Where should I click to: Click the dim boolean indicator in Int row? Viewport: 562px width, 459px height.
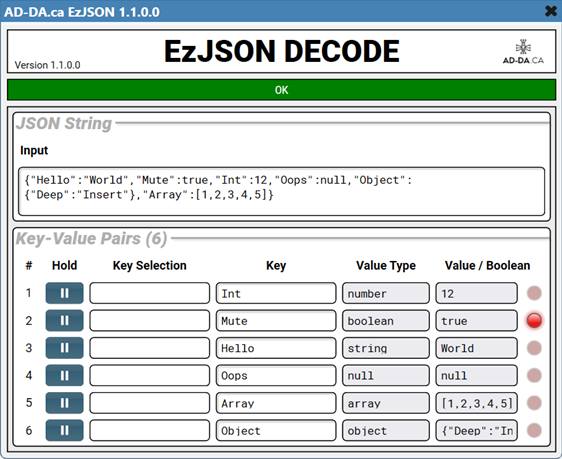[x=534, y=293]
